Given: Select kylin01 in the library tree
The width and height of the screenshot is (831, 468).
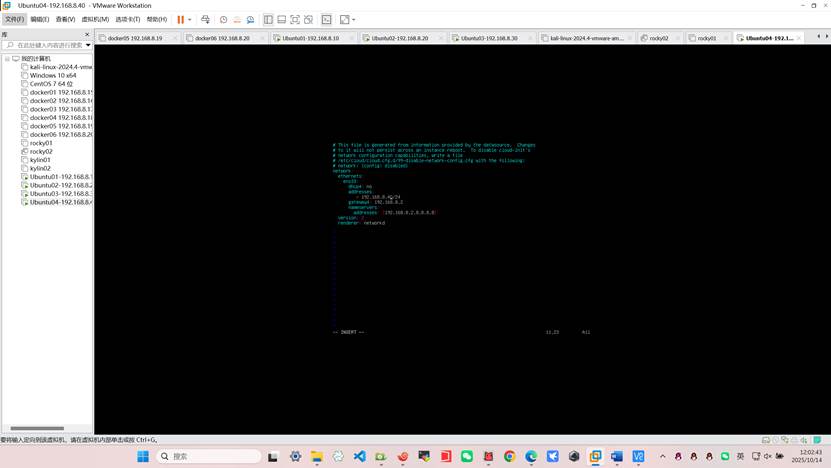Looking at the screenshot, I should point(36,160).
